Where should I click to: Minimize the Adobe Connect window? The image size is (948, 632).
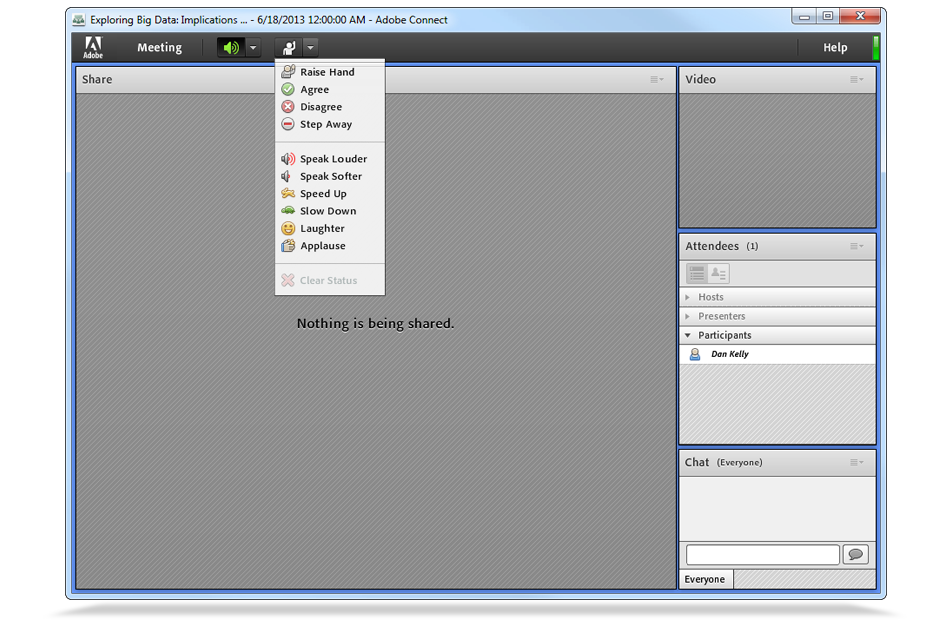[804, 17]
